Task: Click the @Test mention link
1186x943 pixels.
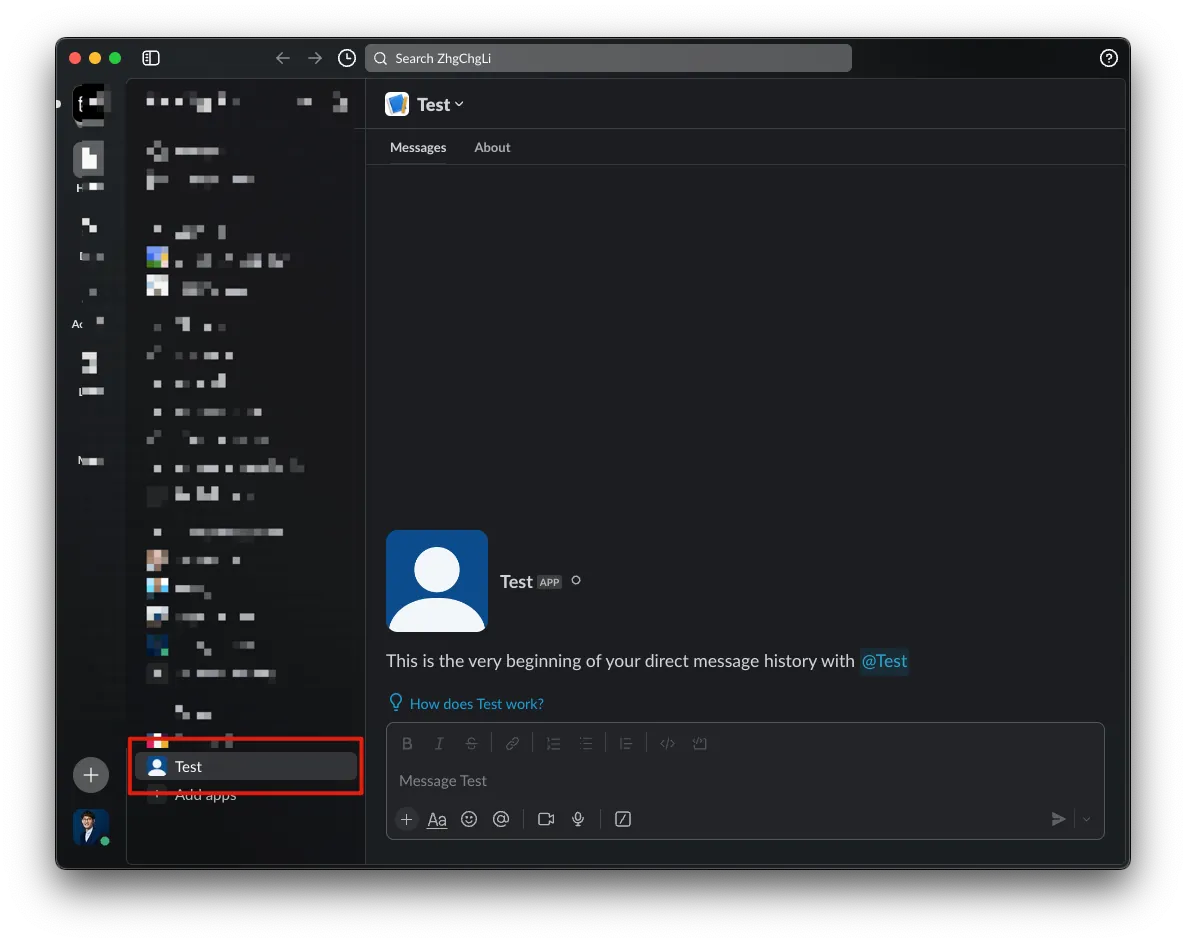Action: [x=884, y=661]
